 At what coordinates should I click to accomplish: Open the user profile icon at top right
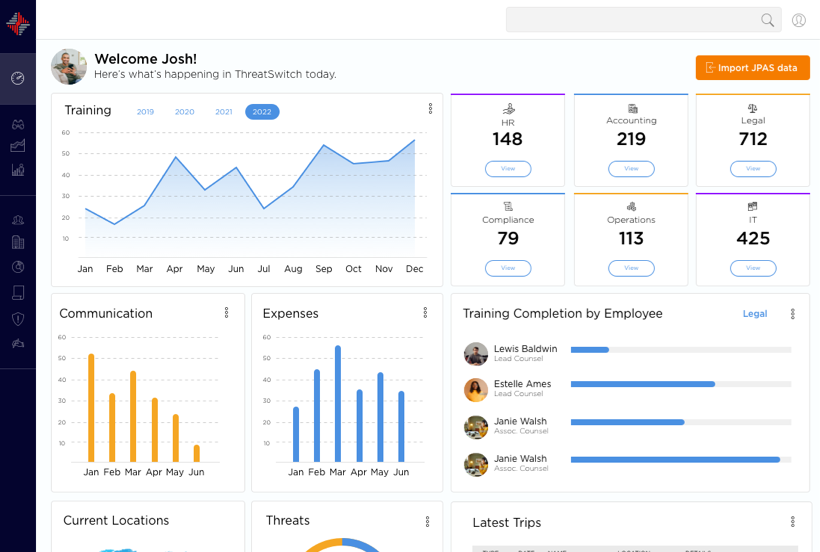798,20
